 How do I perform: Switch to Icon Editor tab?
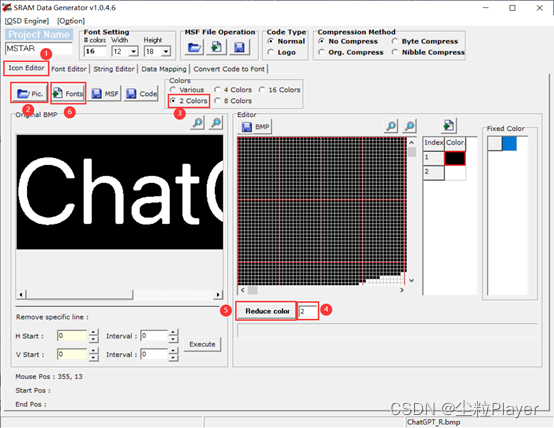(x=26, y=68)
